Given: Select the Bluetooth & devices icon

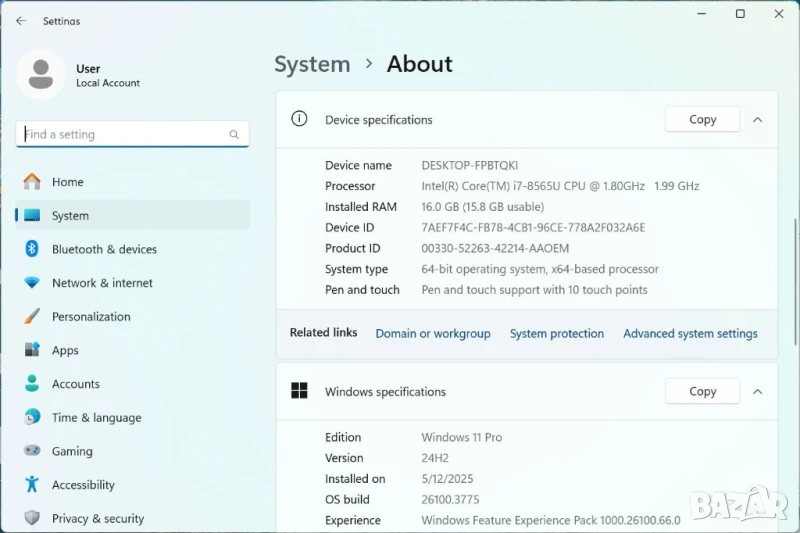Looking at the screenshot, I should (32, 249).
